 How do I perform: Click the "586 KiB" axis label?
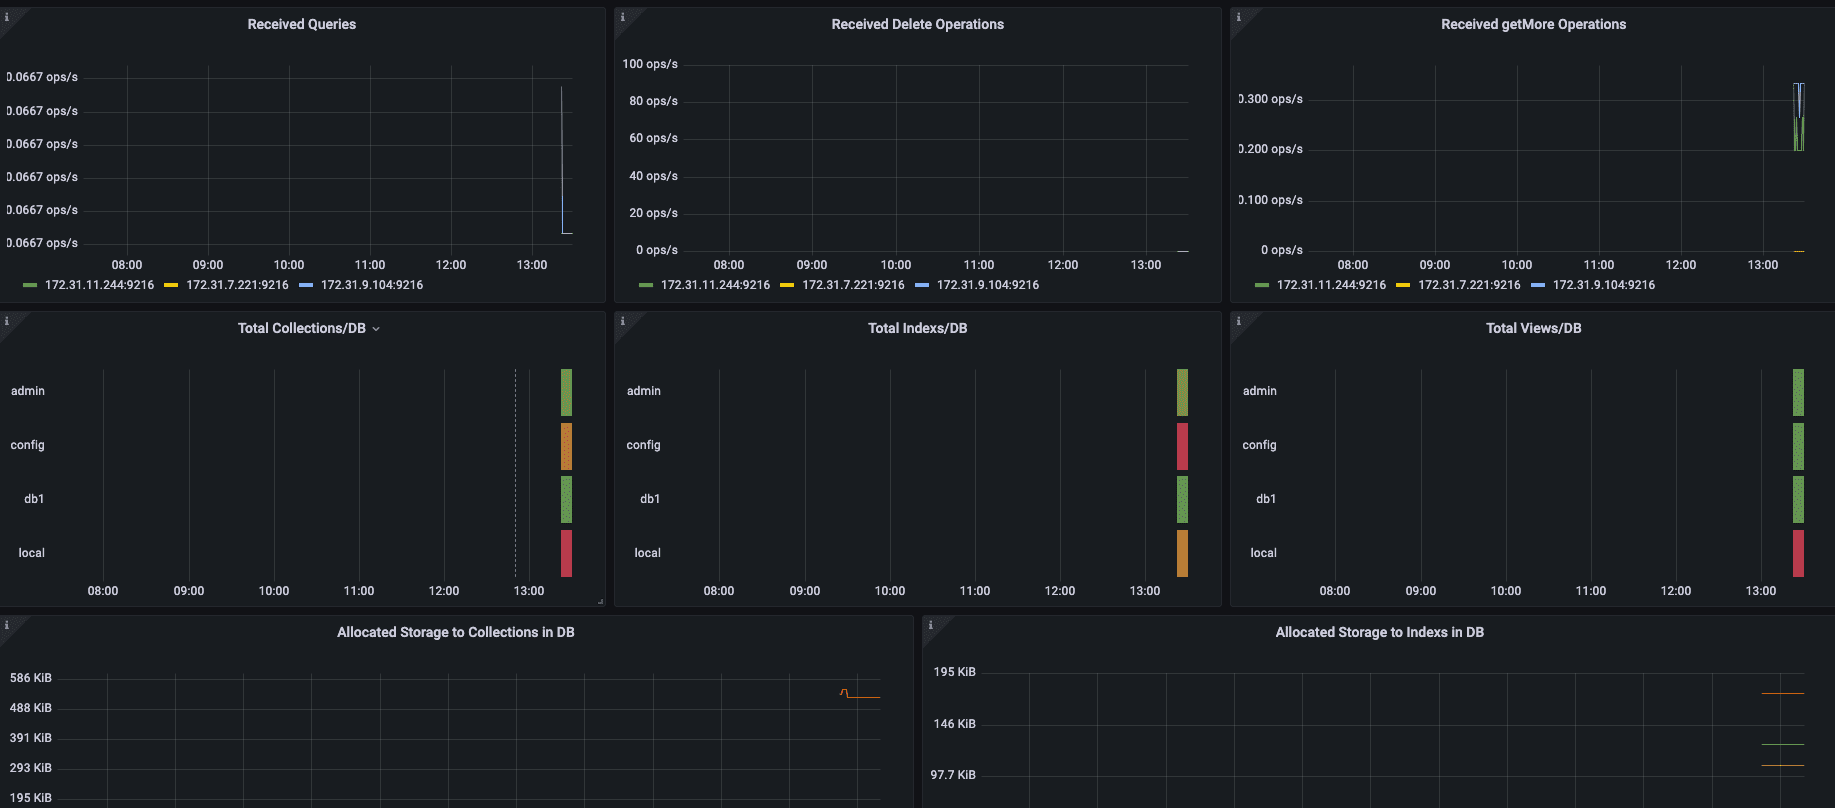tap(31, 678)
